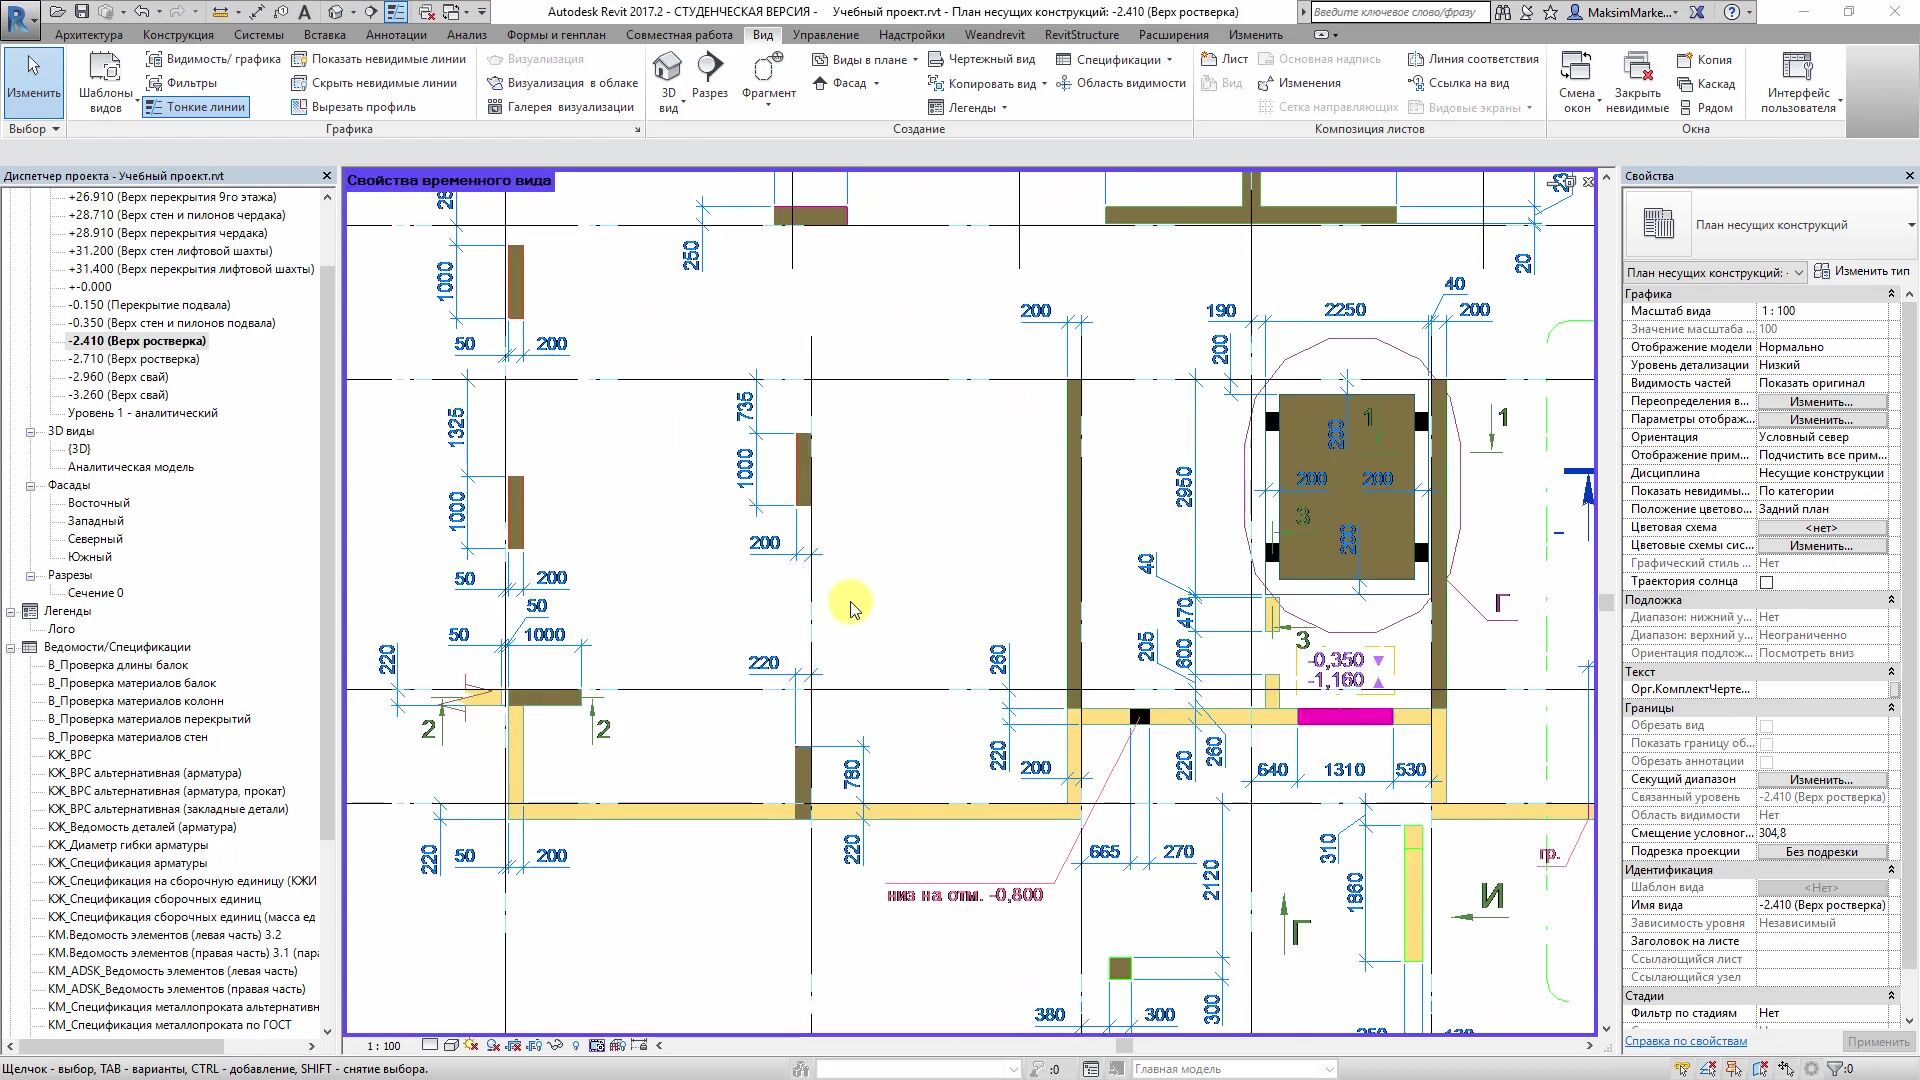The height and width of the screenshot is (1080, 1920).
Task: Click Закрыть невидимые windows tool
Action: tap(1637, 82)
